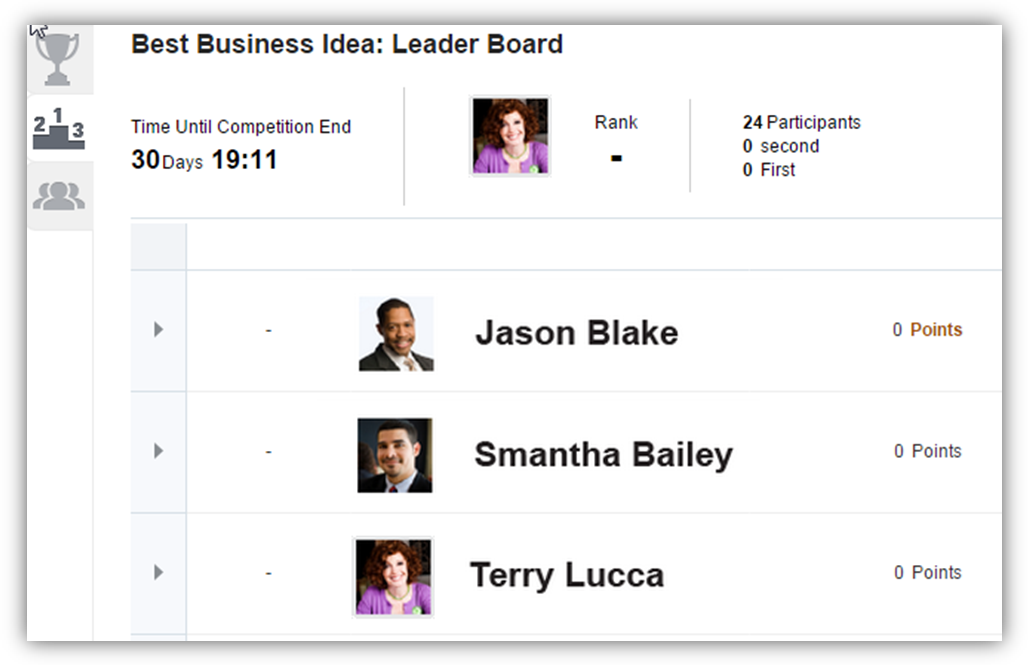Click Terry Lucca's Points label
The image size is (1028, 665).
coord(936,572)
